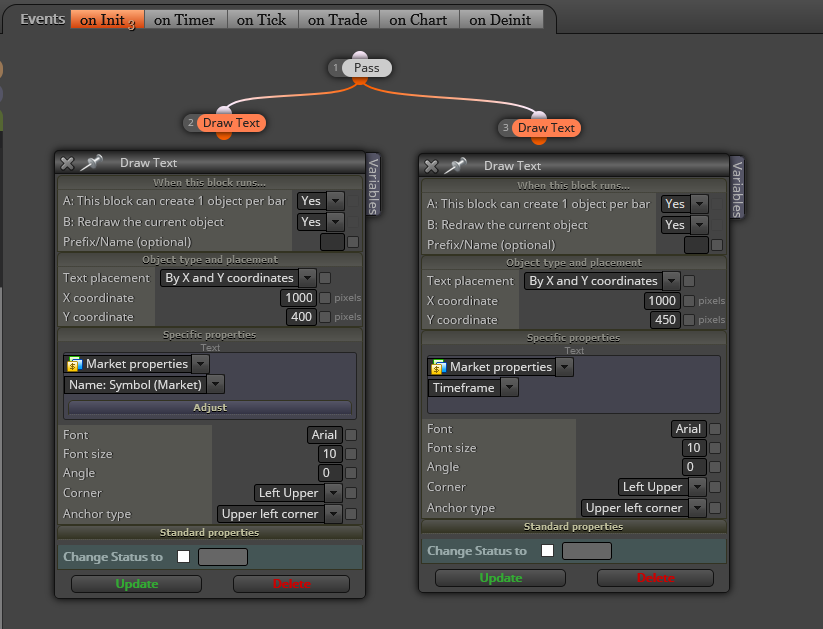
Task: Switch to the on Tick tab
Action: tap(261, 20)
